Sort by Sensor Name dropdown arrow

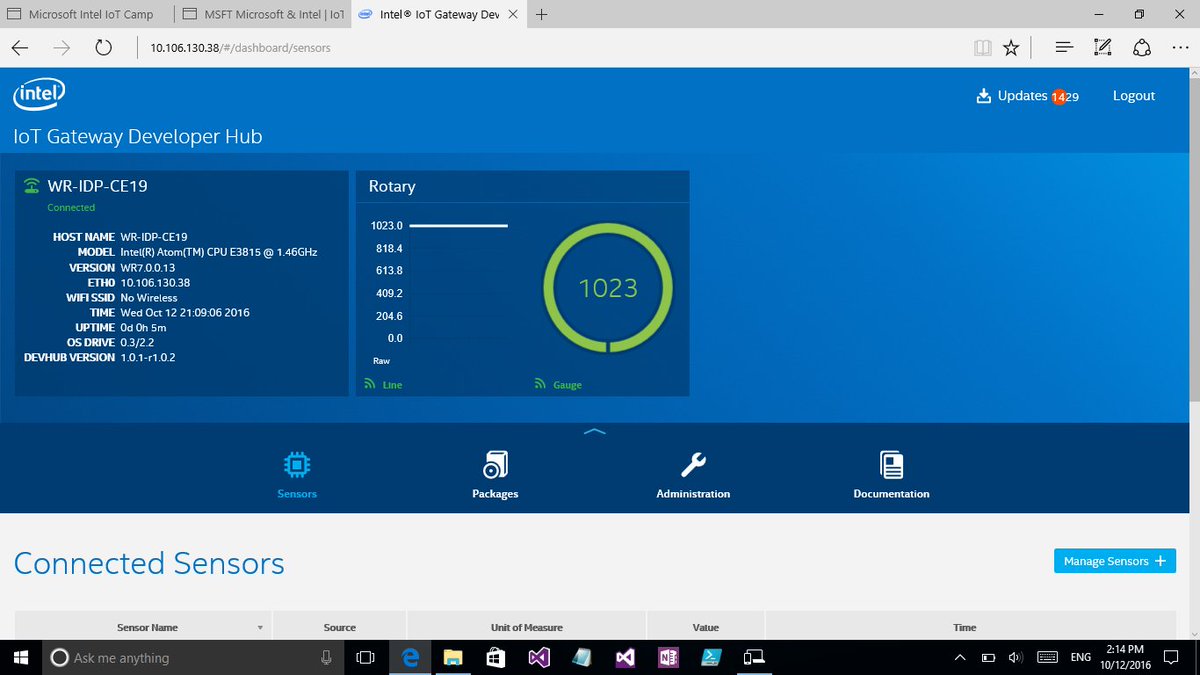point(260,628)
